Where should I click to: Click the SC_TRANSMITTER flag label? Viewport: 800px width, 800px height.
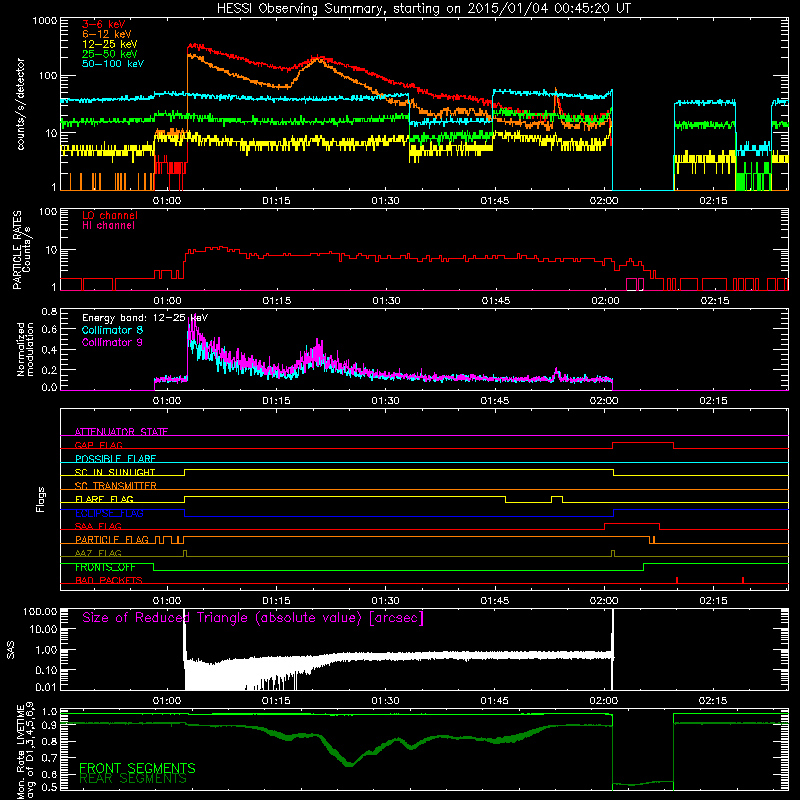point(116,485)
